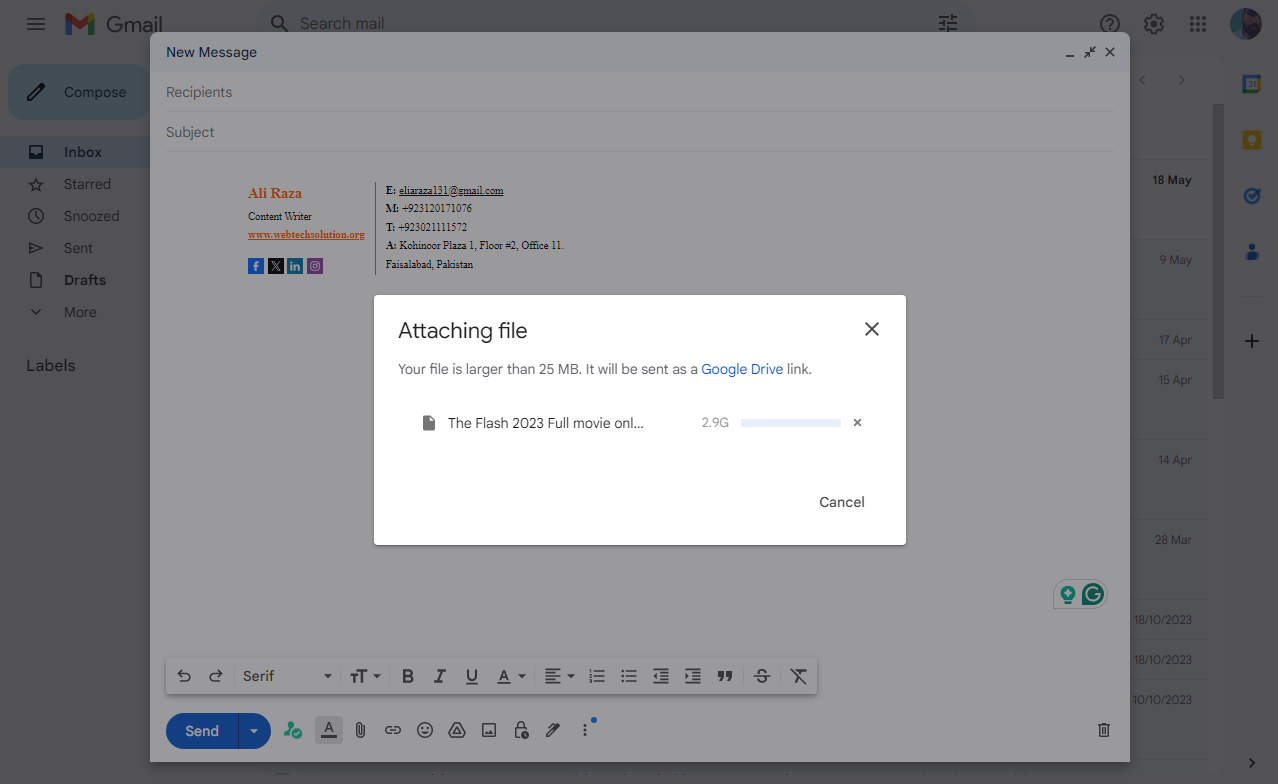Screen dimensions: 1278x784
Task: Insert an emoji
Action: (425, 730)
